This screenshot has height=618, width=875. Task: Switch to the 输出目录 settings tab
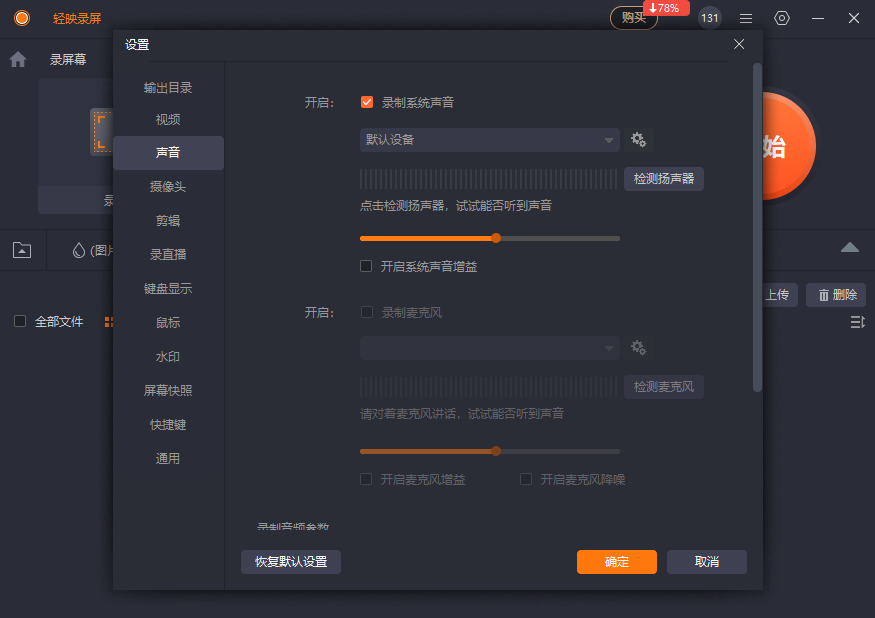[x=168, y=88]
